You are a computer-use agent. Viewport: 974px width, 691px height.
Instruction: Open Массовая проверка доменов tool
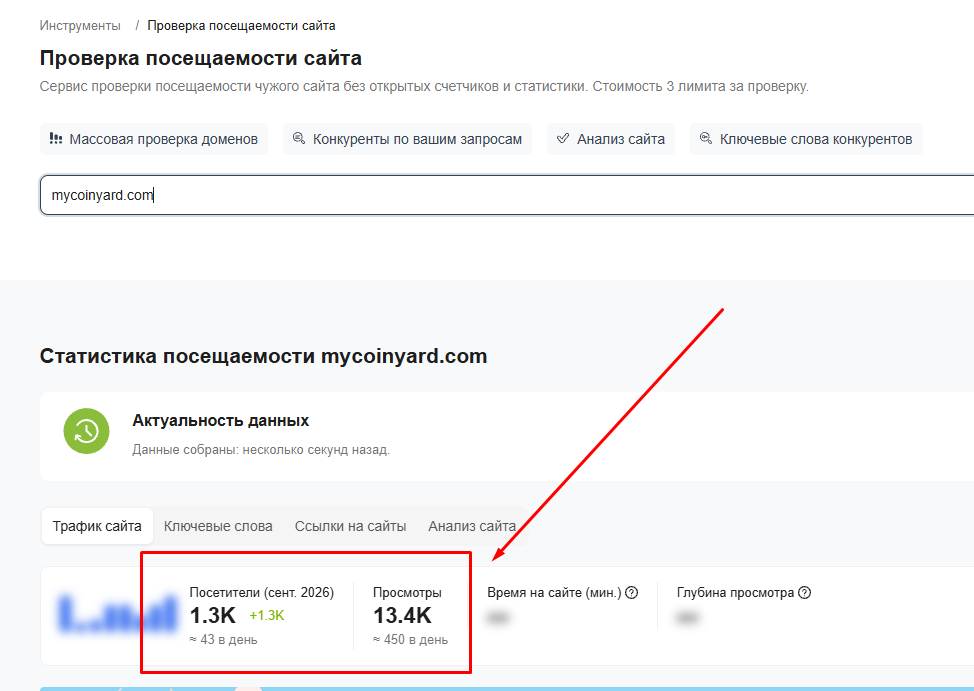pos(154,139)
